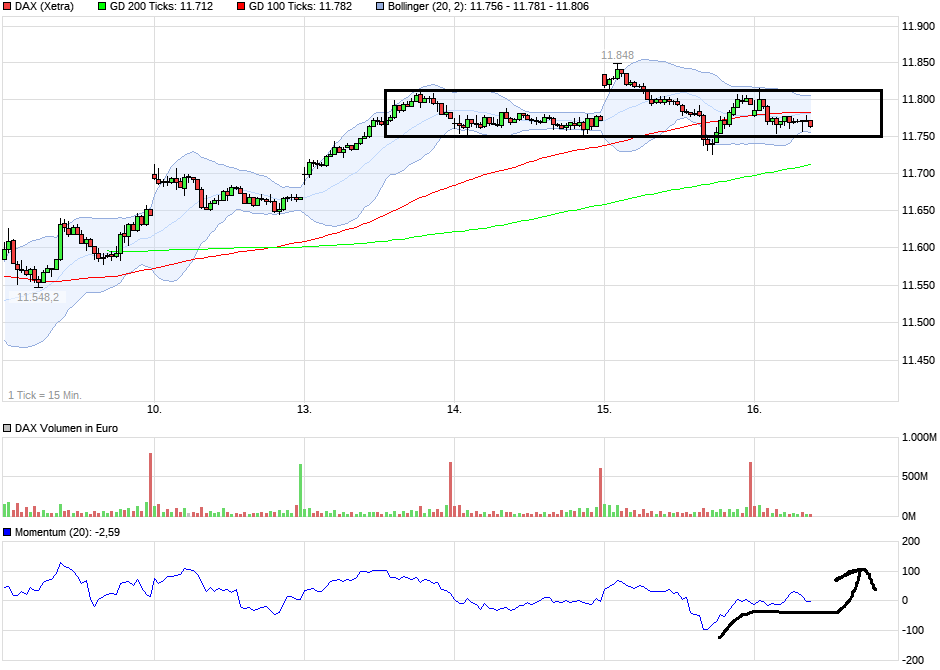Click the blue Bollinger legend swatch
This screenshot has height=670, width=940.
pos(380,7)
